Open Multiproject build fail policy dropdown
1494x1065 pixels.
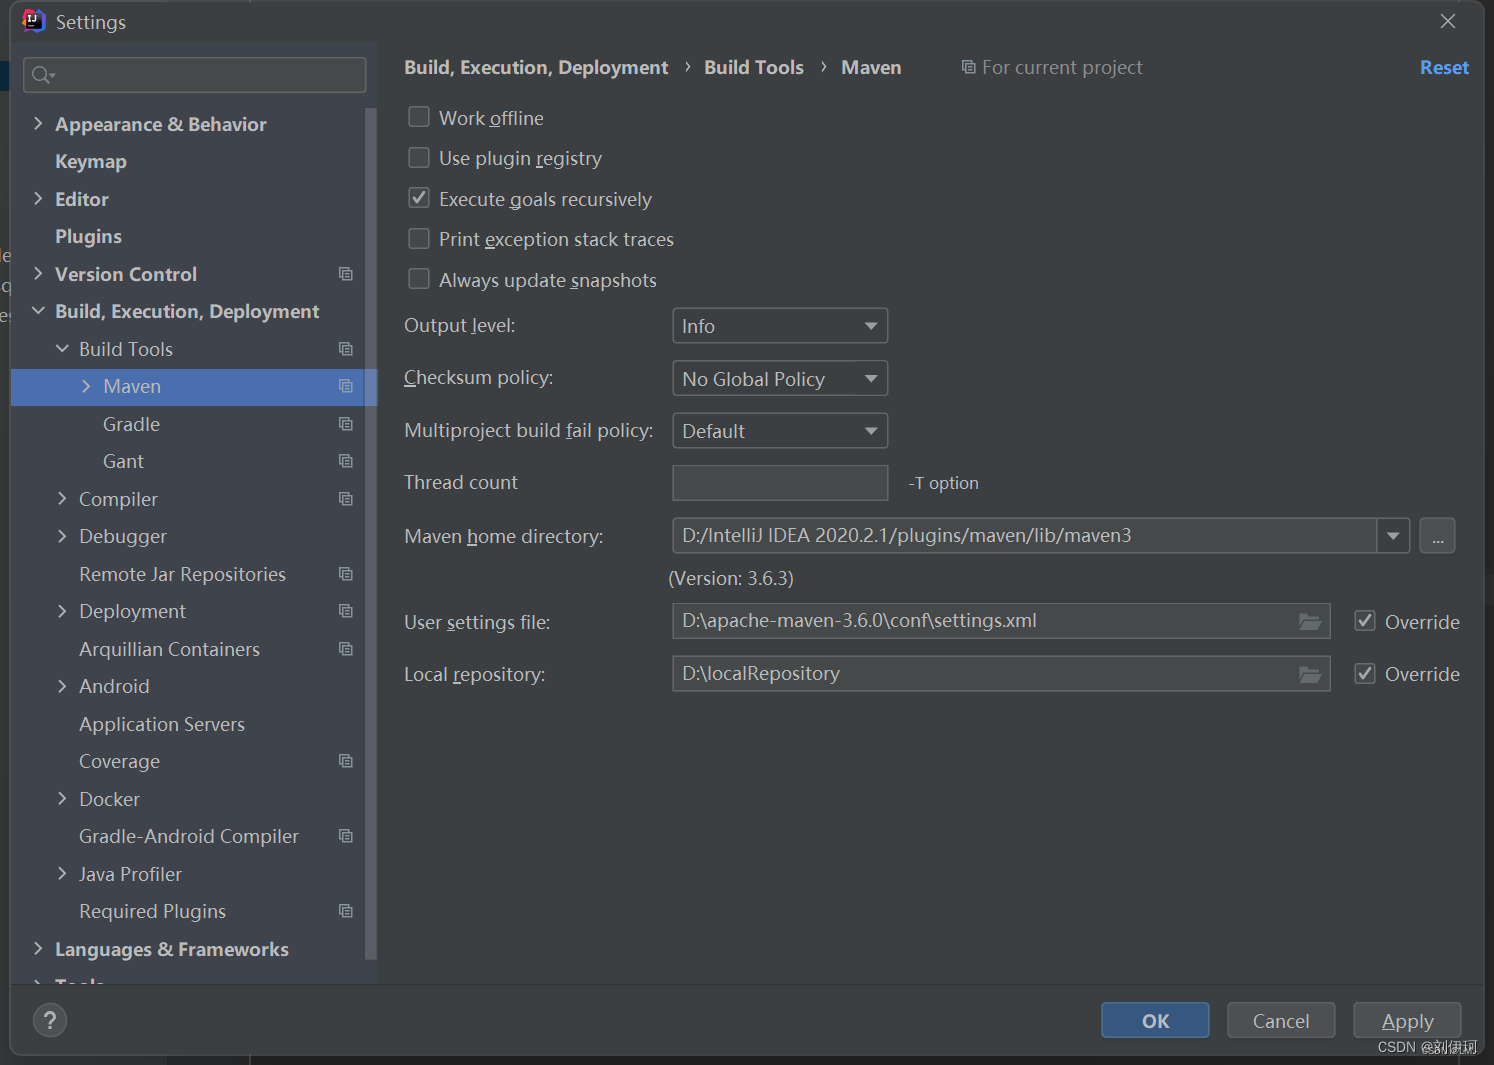coord(780,431)
